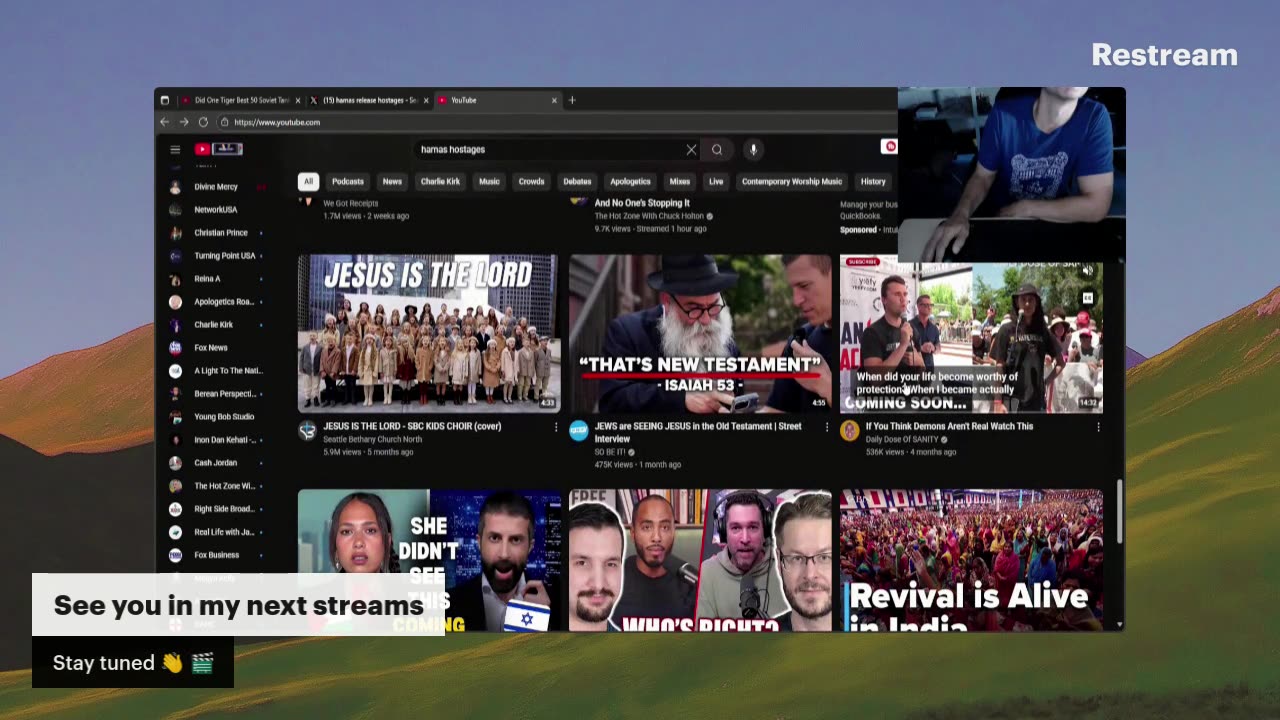Select the YouTube browser tab
Image resolution: width=1280 pixels, height=720 pixels.
tap(497, 100)
